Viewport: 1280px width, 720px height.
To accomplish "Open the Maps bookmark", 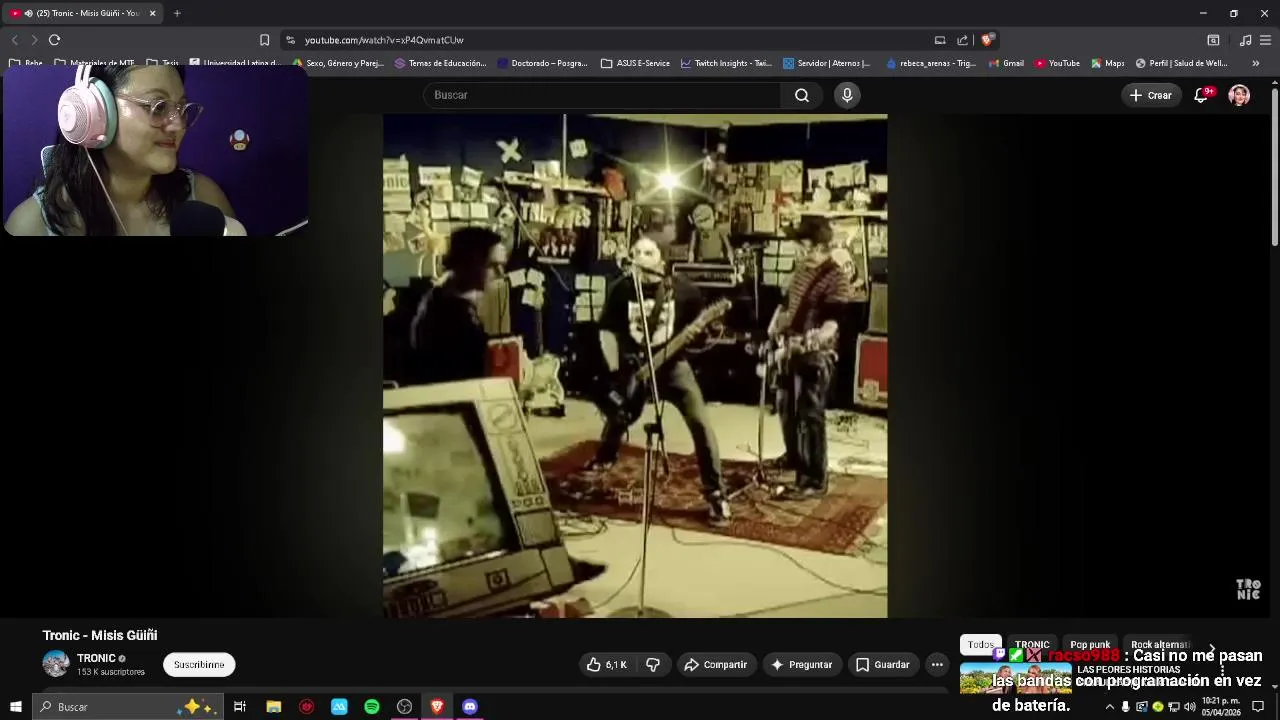I will click(x=1107, y=63).
